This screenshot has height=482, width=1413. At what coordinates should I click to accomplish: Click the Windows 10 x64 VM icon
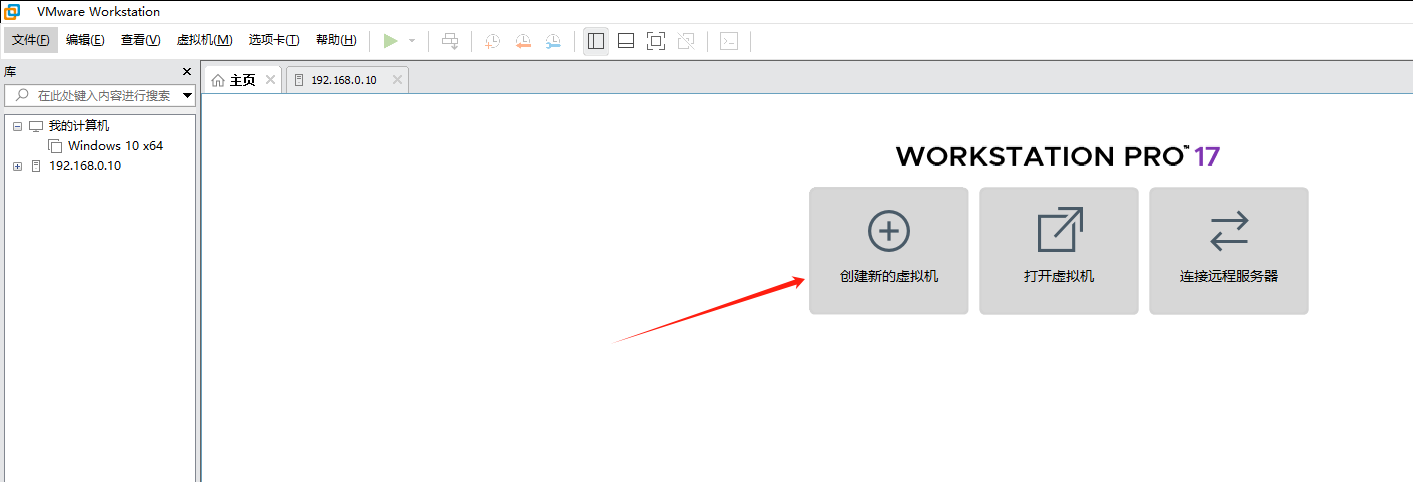click(x=55, y=146)
